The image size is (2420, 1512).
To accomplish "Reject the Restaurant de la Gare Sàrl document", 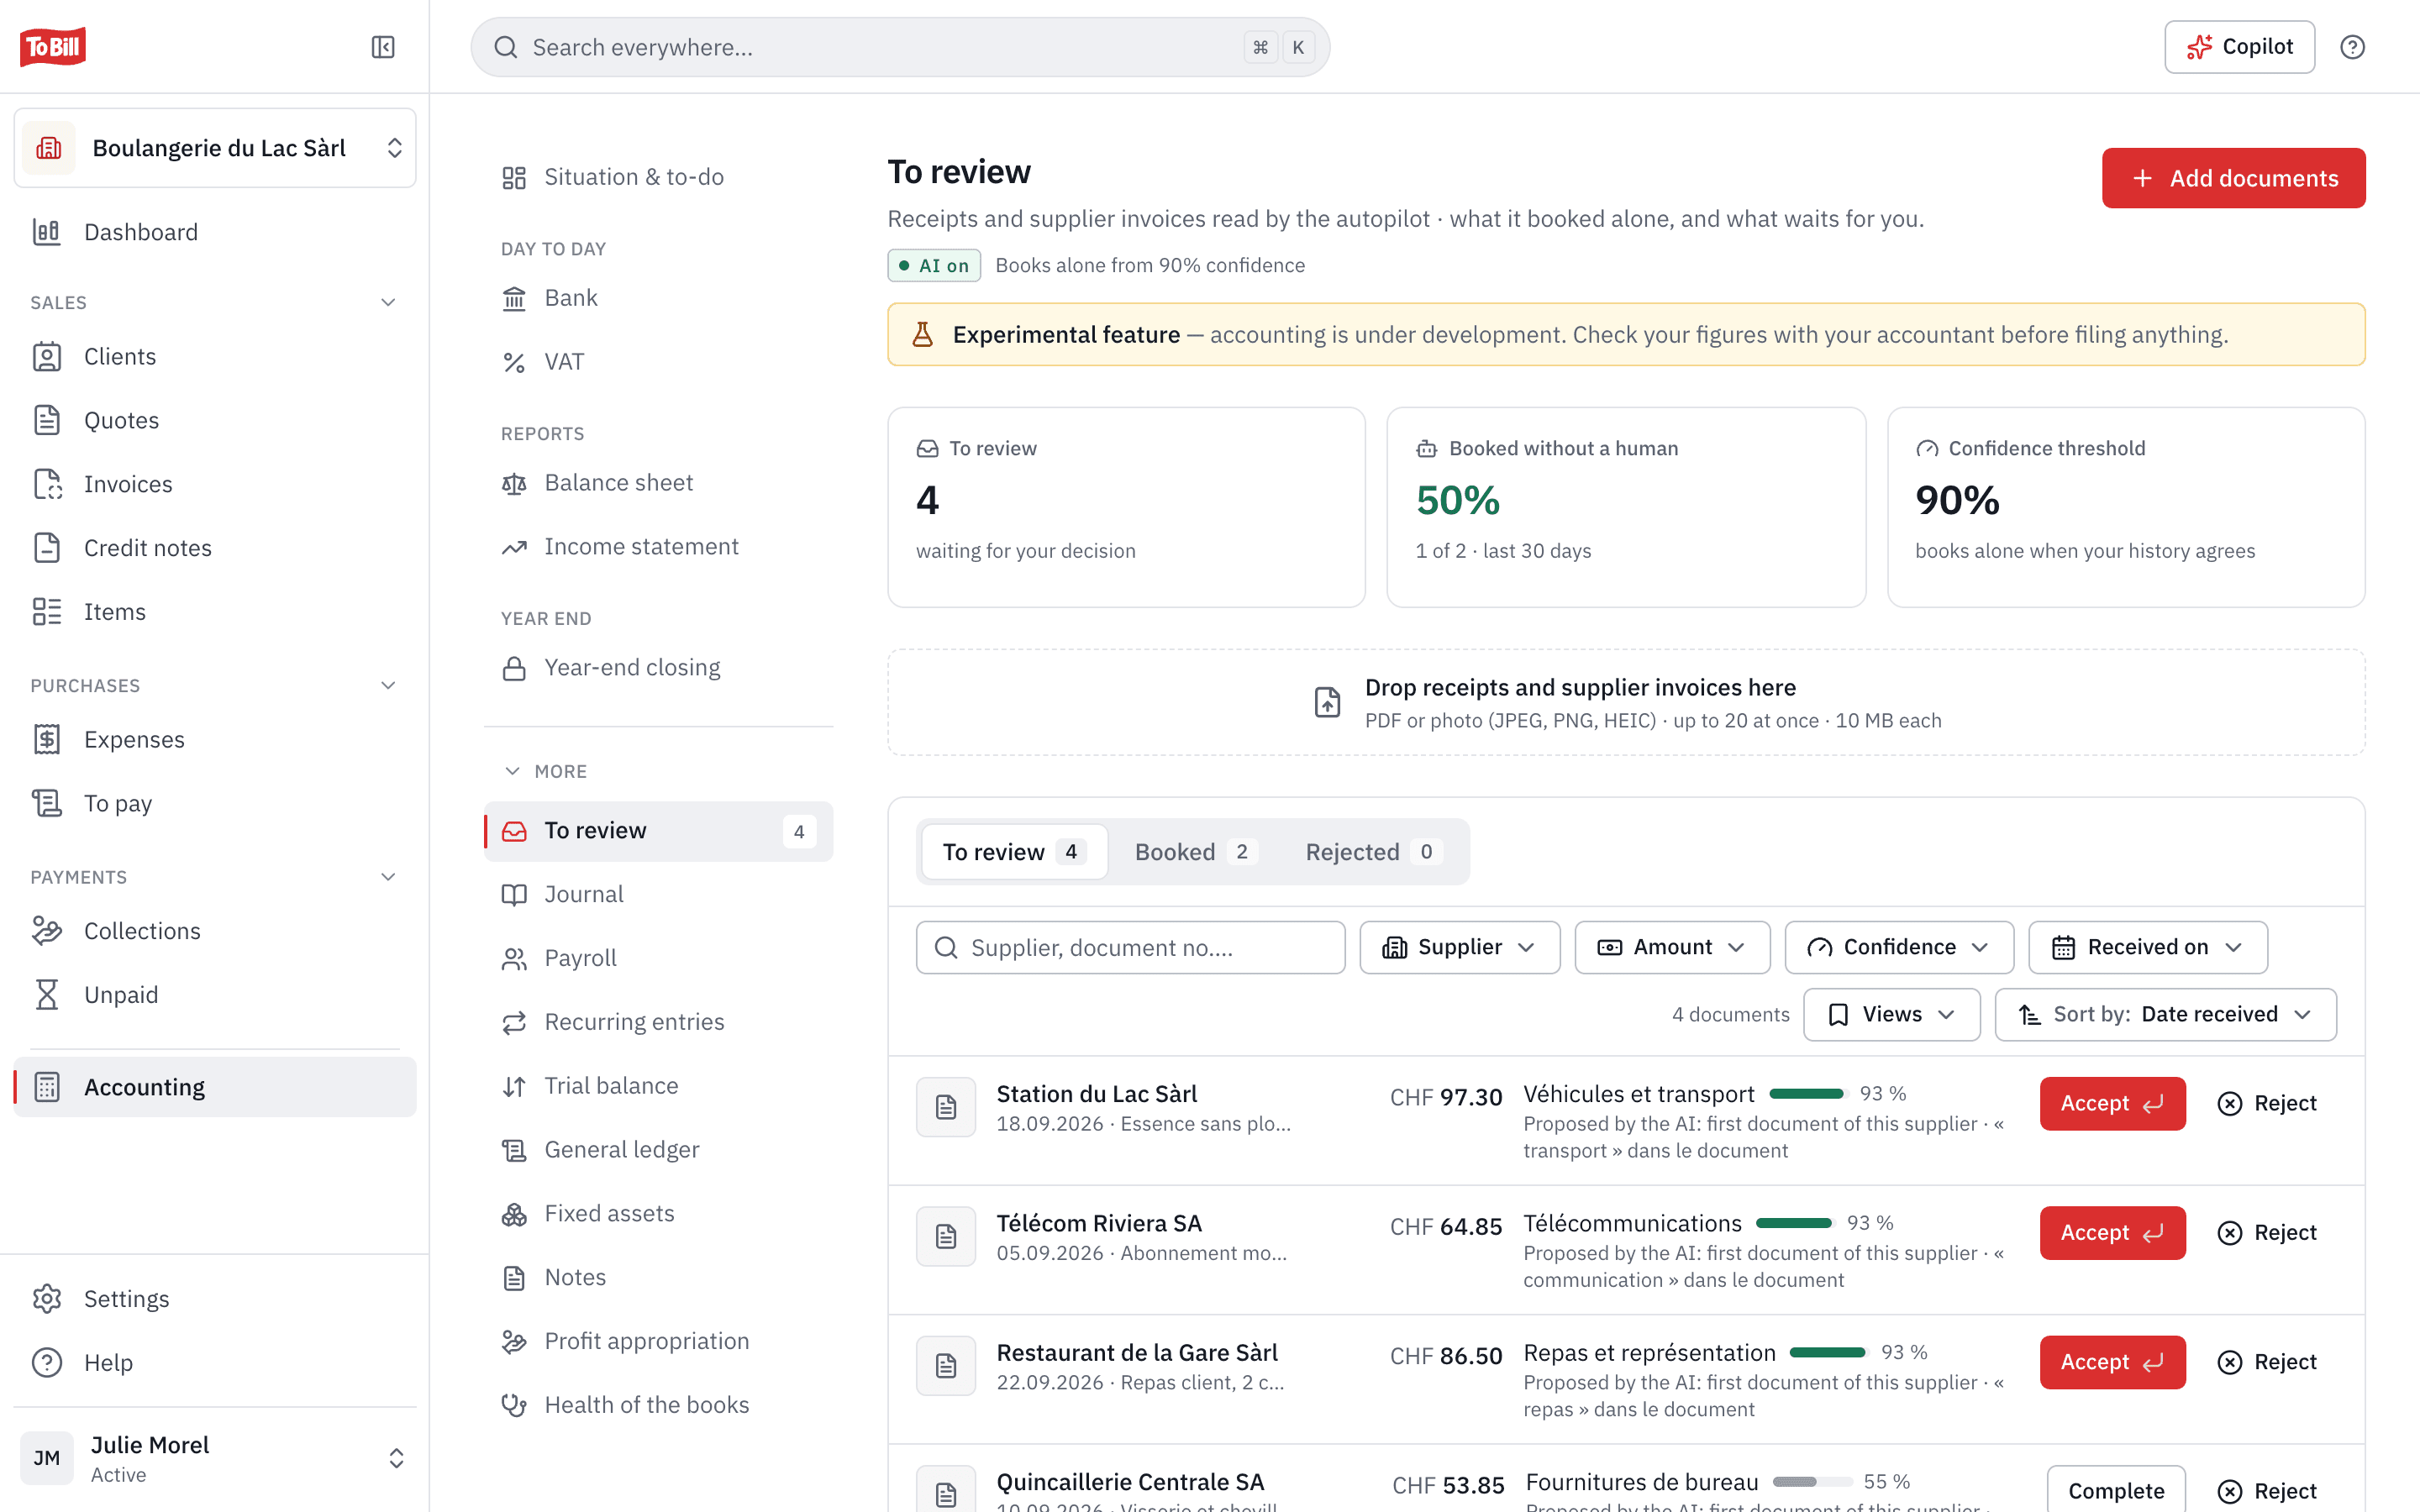I will pyautogui.click(x=2267, y=1362).
